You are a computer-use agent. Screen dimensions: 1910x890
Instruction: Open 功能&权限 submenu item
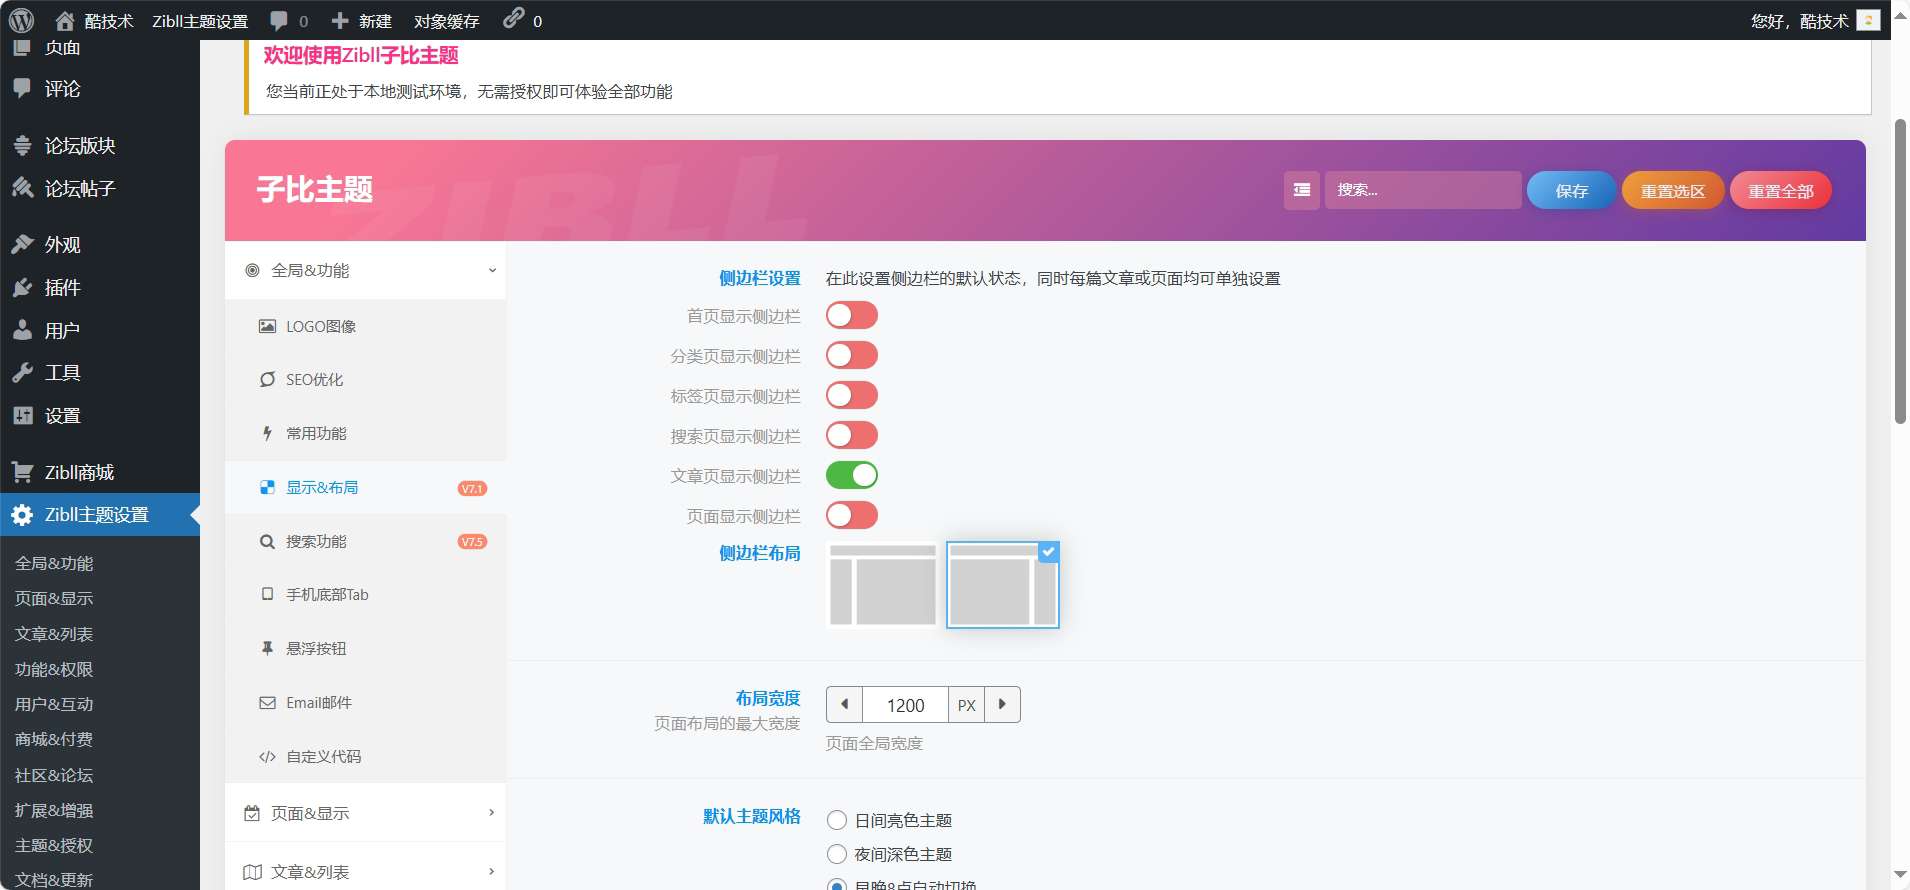(54, 670)
